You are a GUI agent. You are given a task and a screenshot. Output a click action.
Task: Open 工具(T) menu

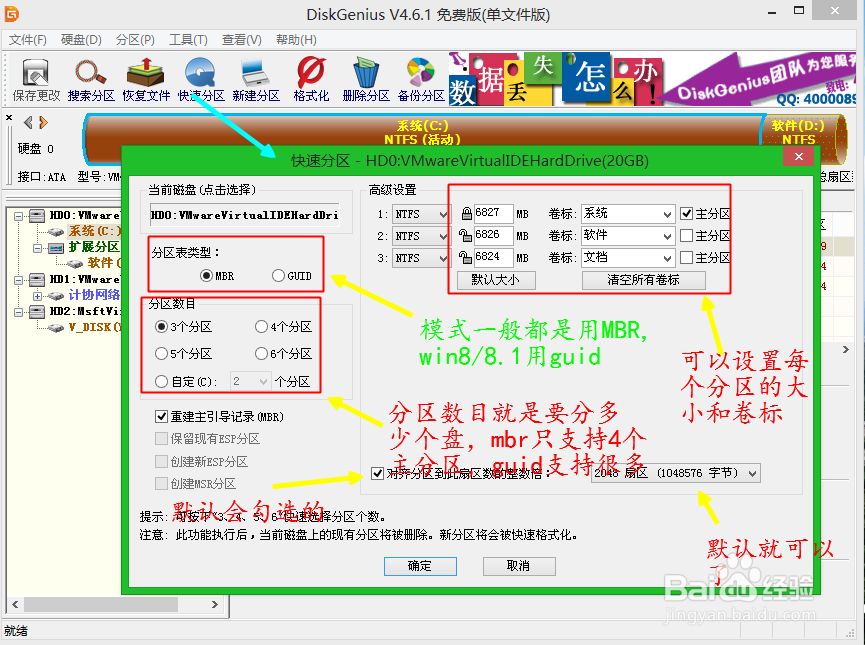[x=188, y=40]
